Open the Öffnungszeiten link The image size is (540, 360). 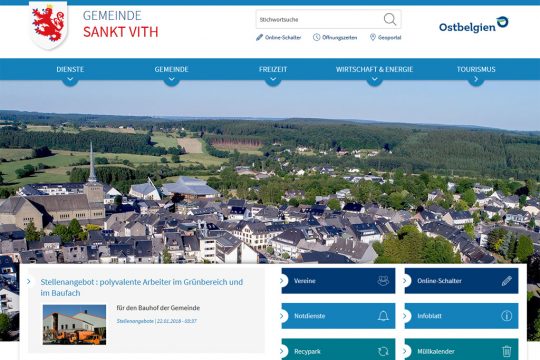(340, 38)
